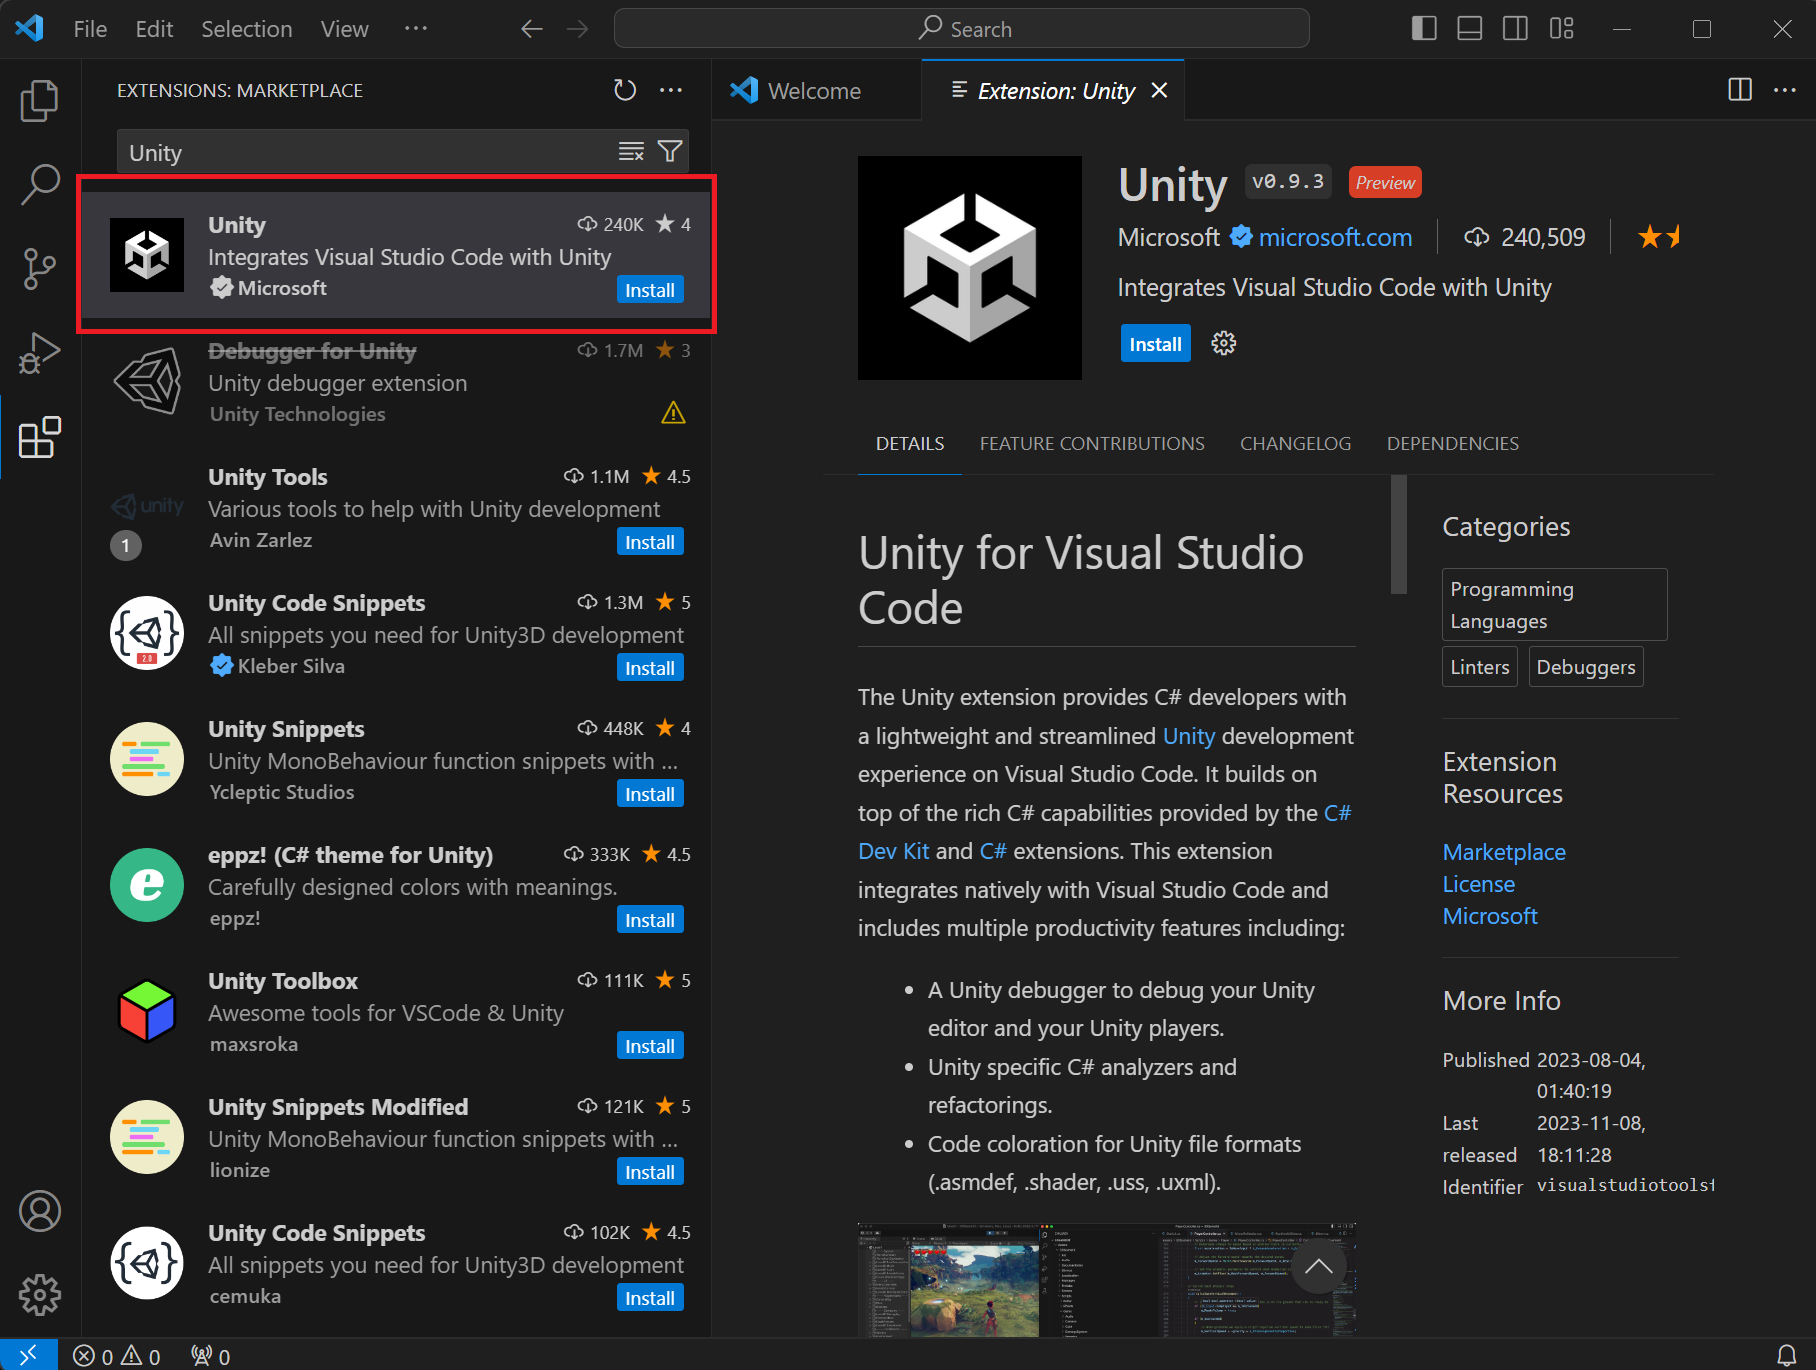Clear the Unity search query
This screenshot has width=1816, height=1370.
pyautogui.click(x=630, y=151)
